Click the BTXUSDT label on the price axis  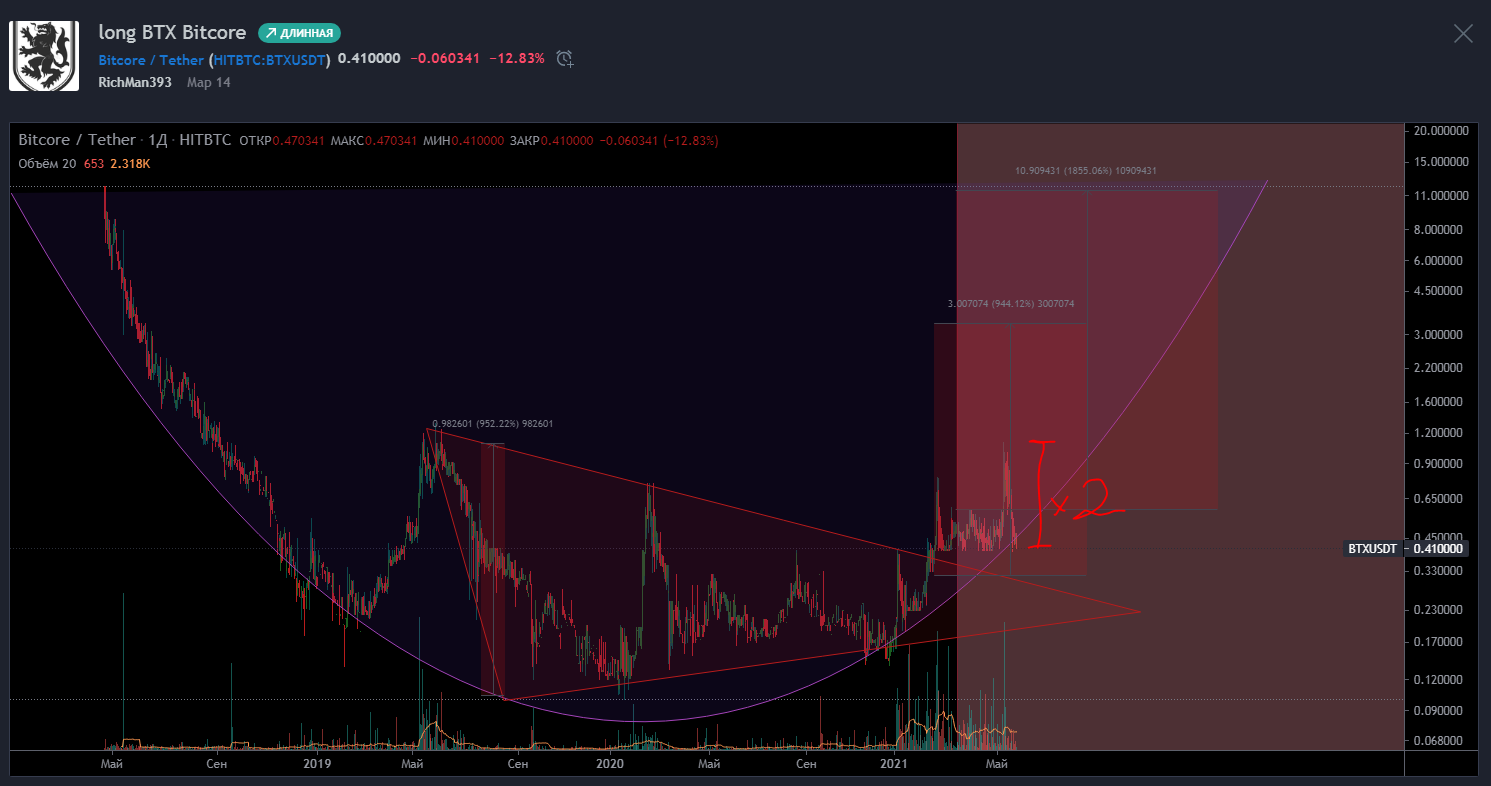[x=1372, y=548]
